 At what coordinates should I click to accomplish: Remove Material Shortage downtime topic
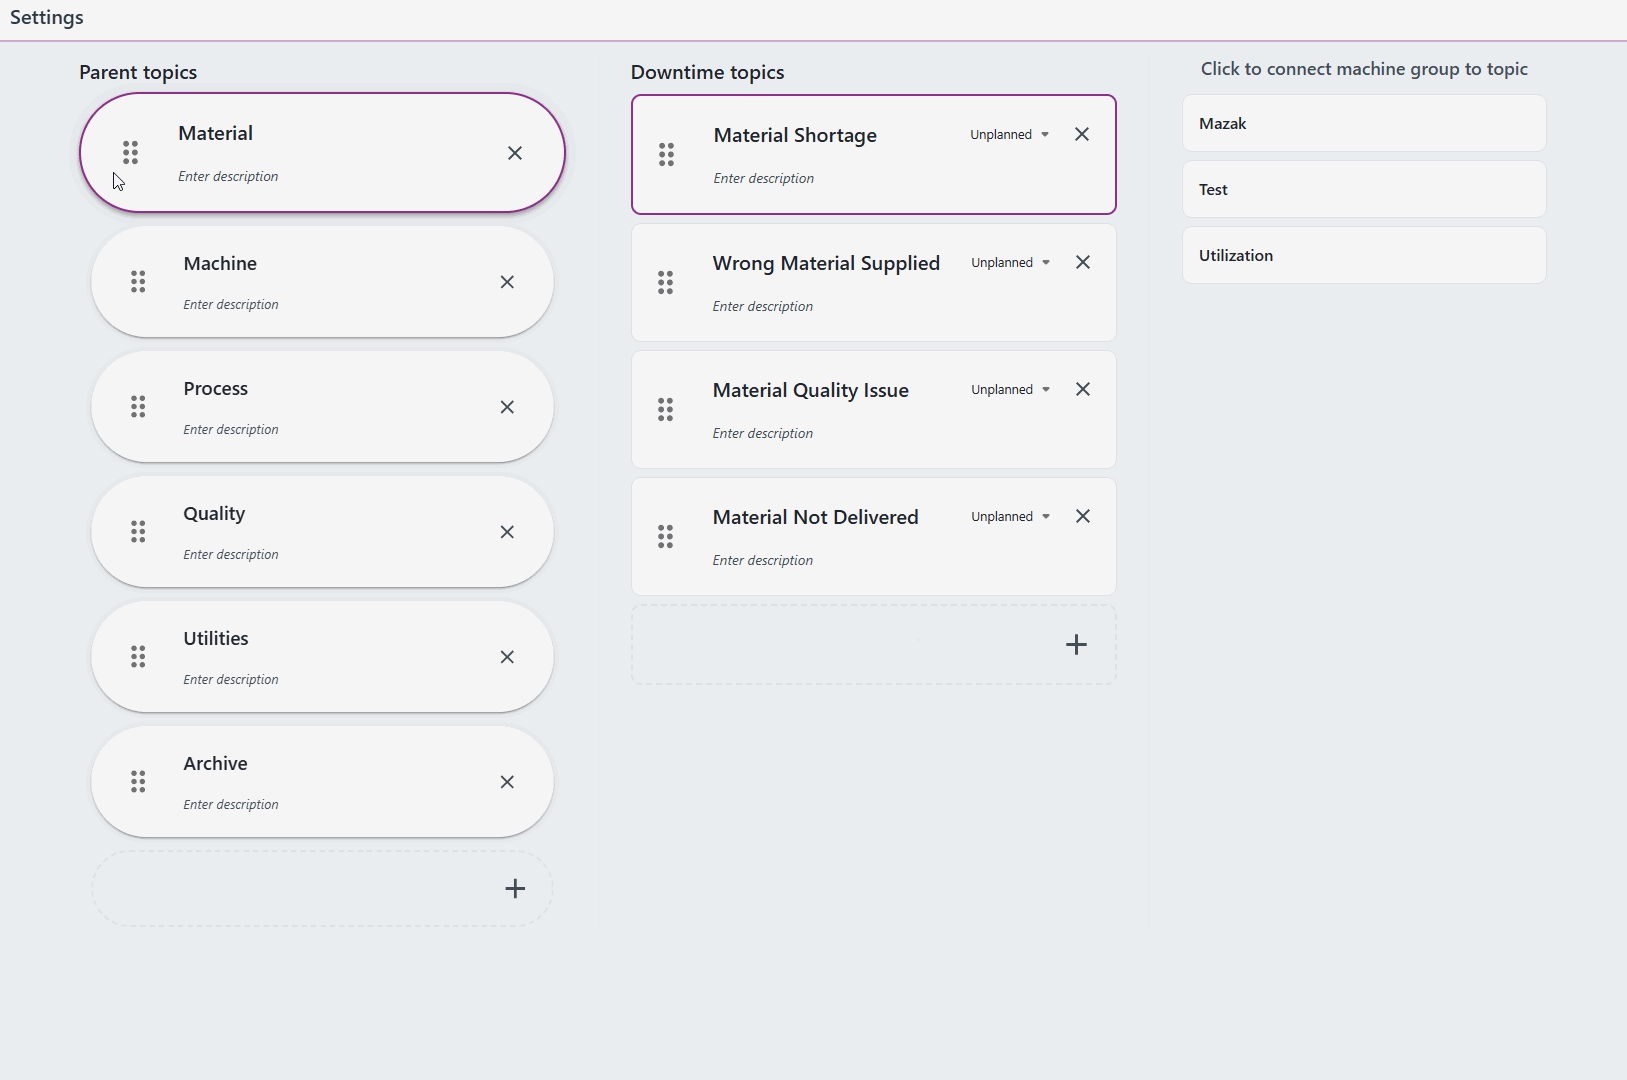1082,135
